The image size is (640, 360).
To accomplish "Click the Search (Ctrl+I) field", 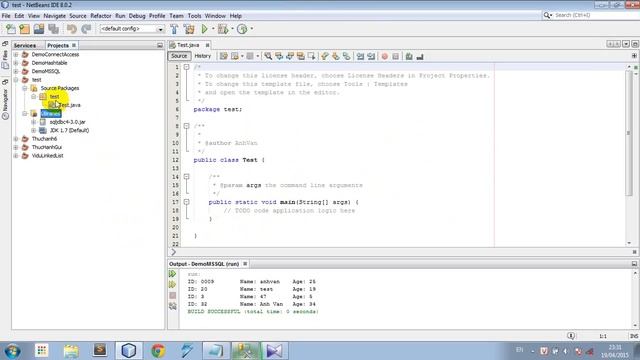I will pyautogui.click(x=591, y=15).
